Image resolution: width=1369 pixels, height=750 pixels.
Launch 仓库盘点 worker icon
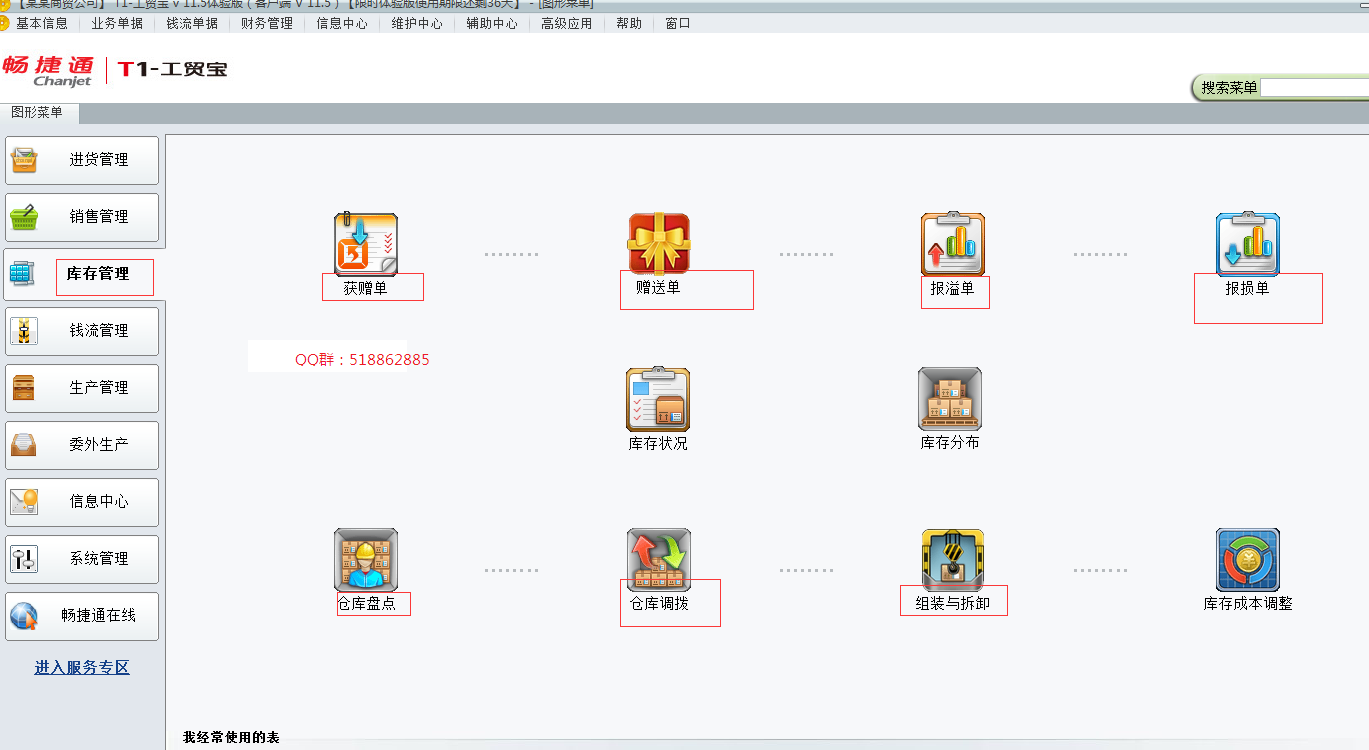[365, 560]
